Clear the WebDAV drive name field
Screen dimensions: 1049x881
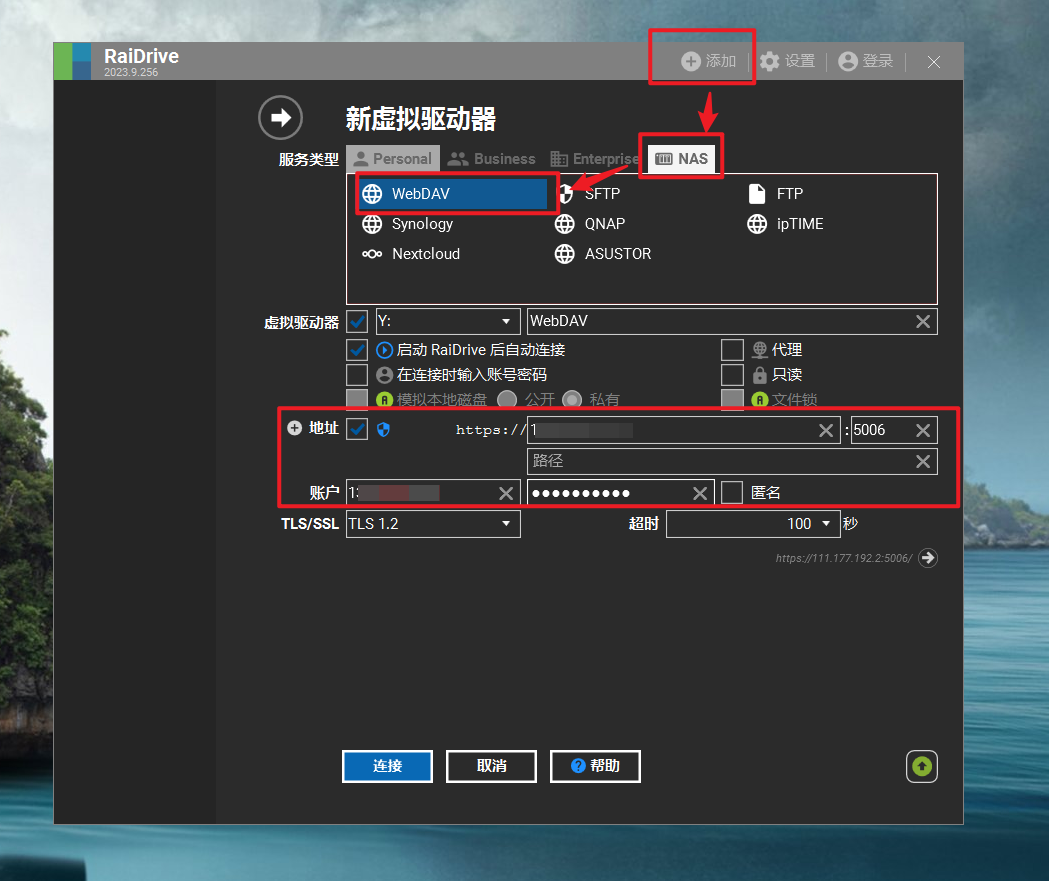[x=923, y=322]
